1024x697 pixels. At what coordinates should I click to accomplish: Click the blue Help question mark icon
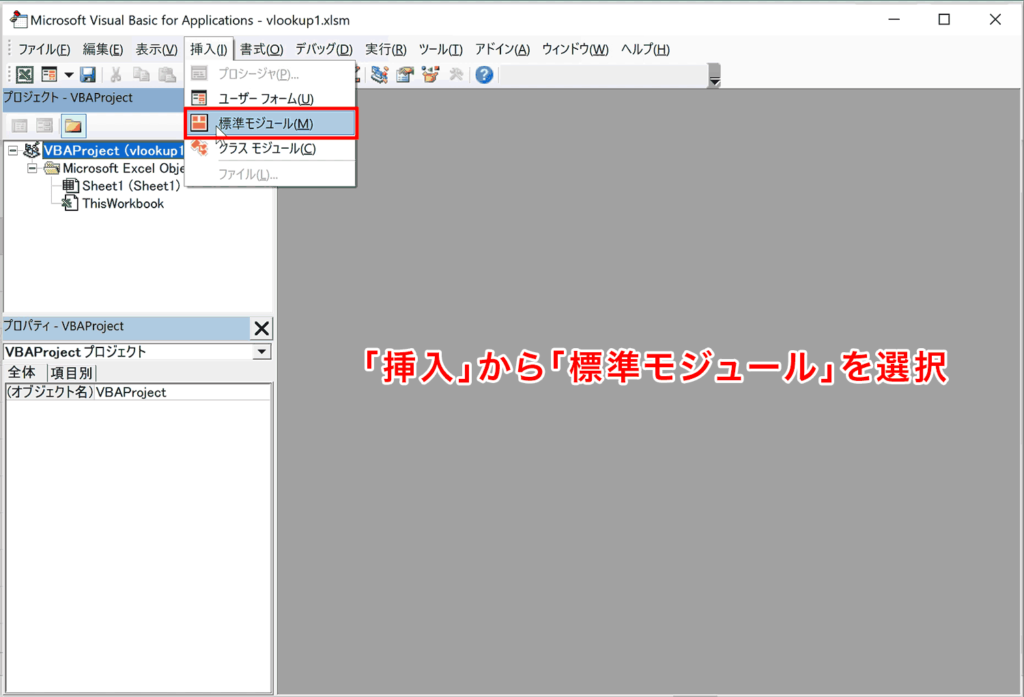point(484,74)
